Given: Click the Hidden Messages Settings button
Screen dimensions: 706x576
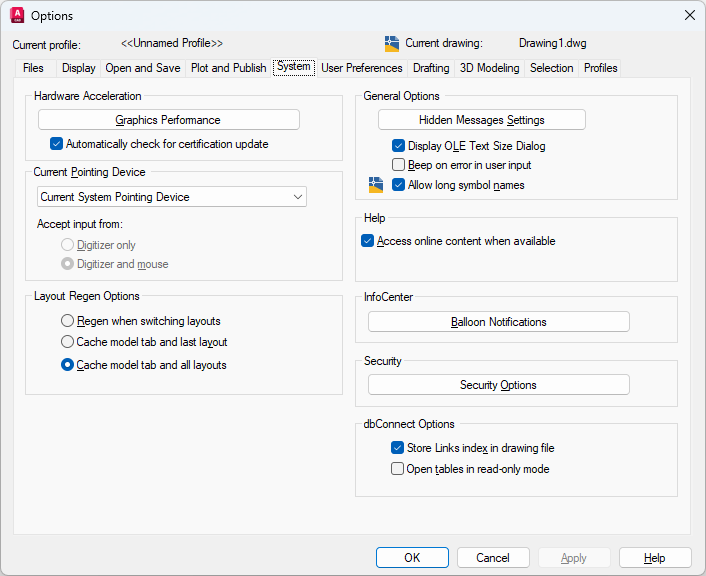Looking at the screenshot, I should coord(482,120).
